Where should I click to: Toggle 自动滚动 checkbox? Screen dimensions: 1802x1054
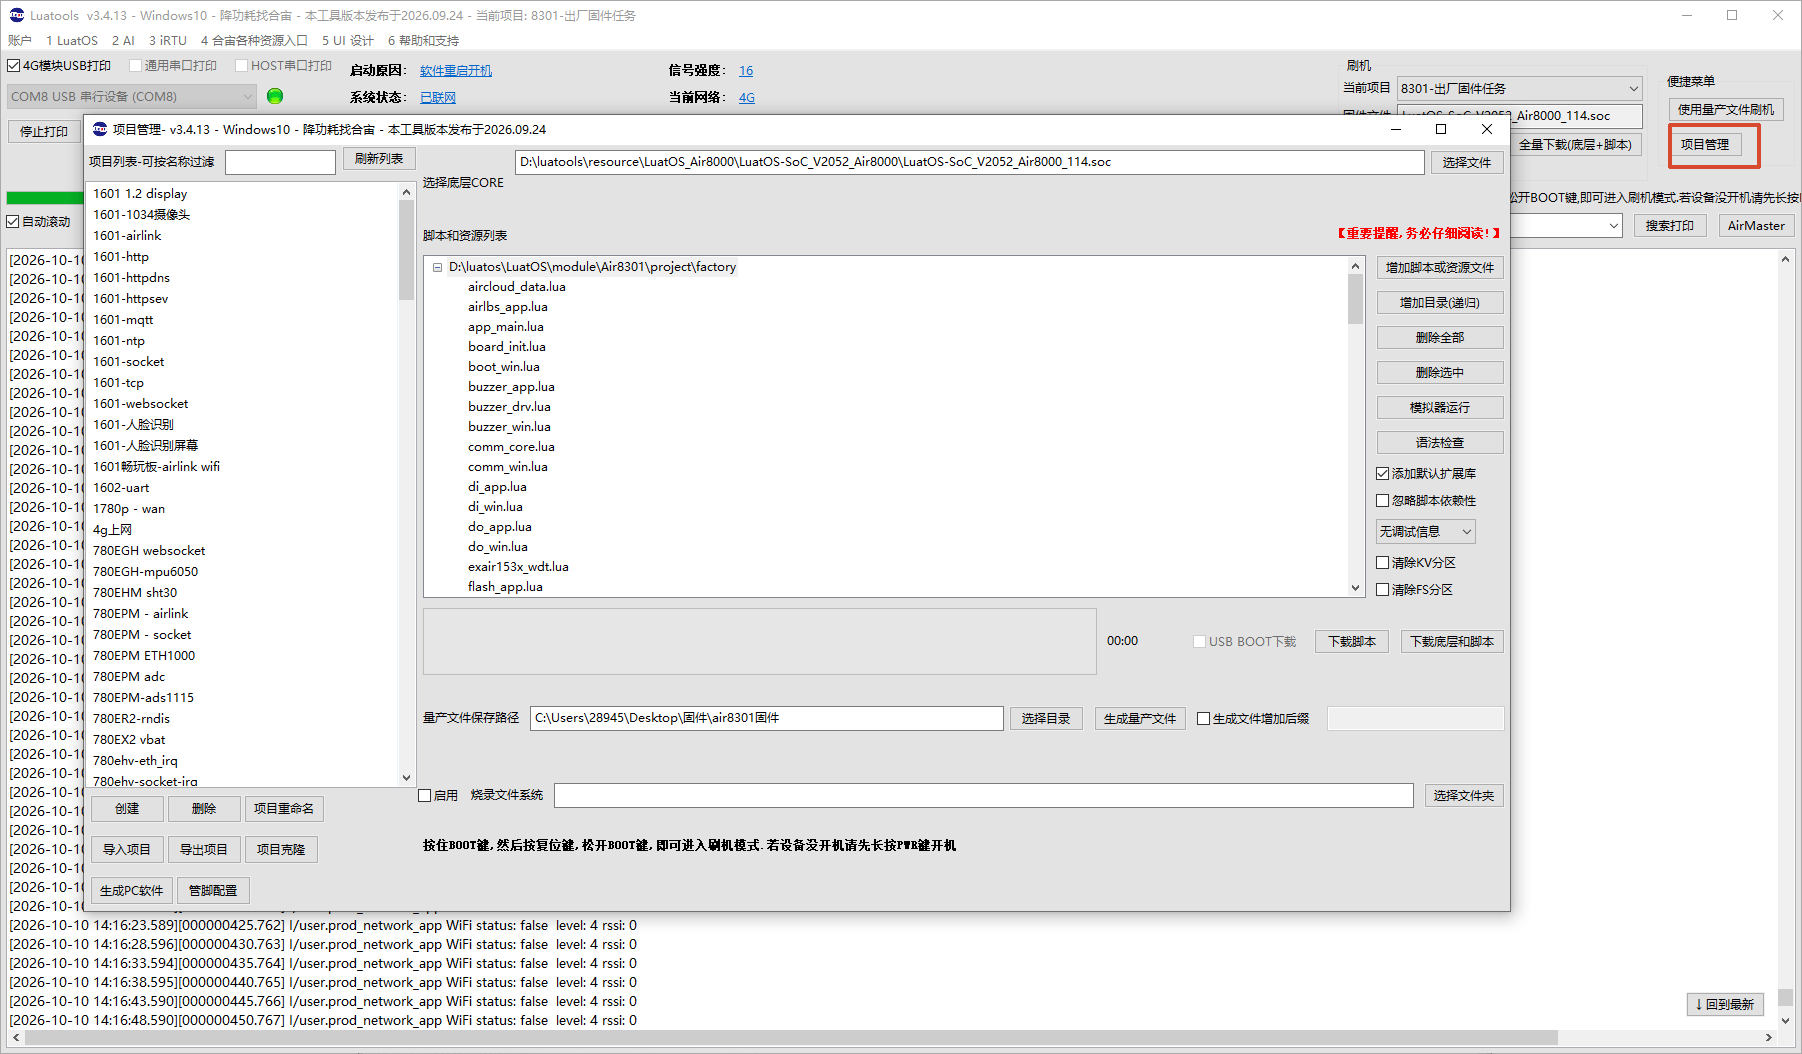13,222
